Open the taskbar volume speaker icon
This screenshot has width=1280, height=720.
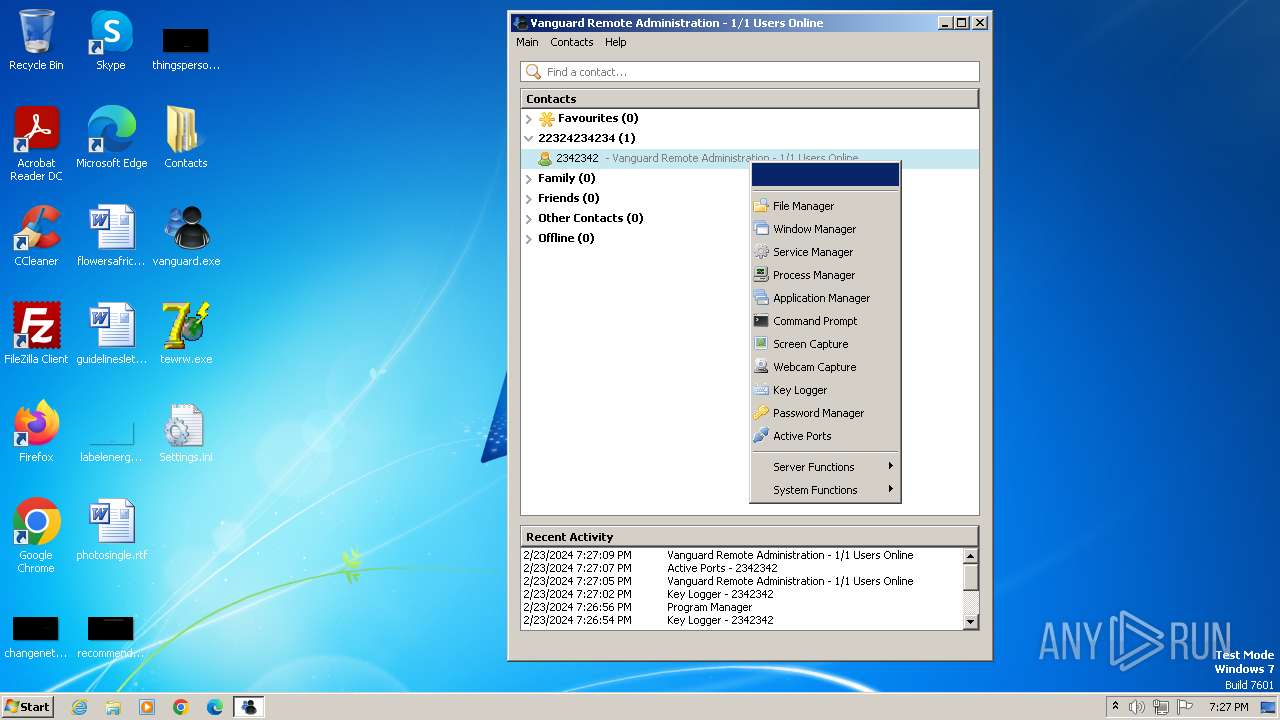(x=1137, y=707)
